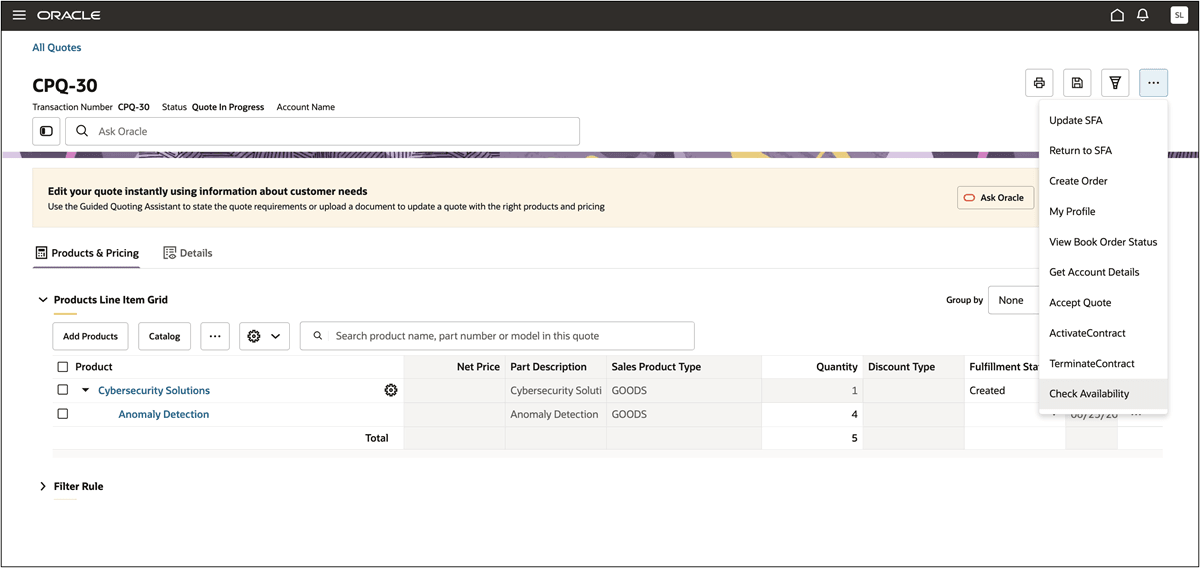Collapse the Products Line Item Grid section
This screenshot has width=1200, height=568.
pos(43,300)
